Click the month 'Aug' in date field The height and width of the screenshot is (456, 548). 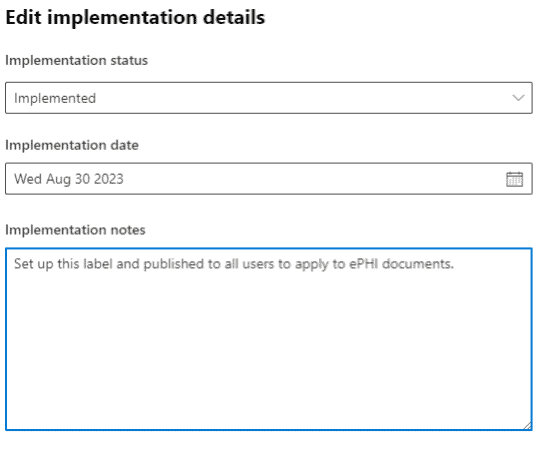coord(58,180)
